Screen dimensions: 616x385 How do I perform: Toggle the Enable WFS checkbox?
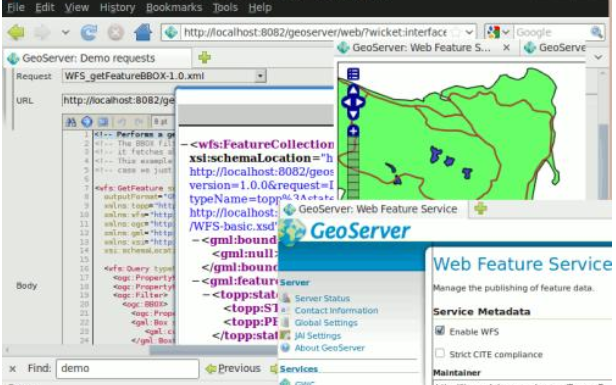(440, 330)
